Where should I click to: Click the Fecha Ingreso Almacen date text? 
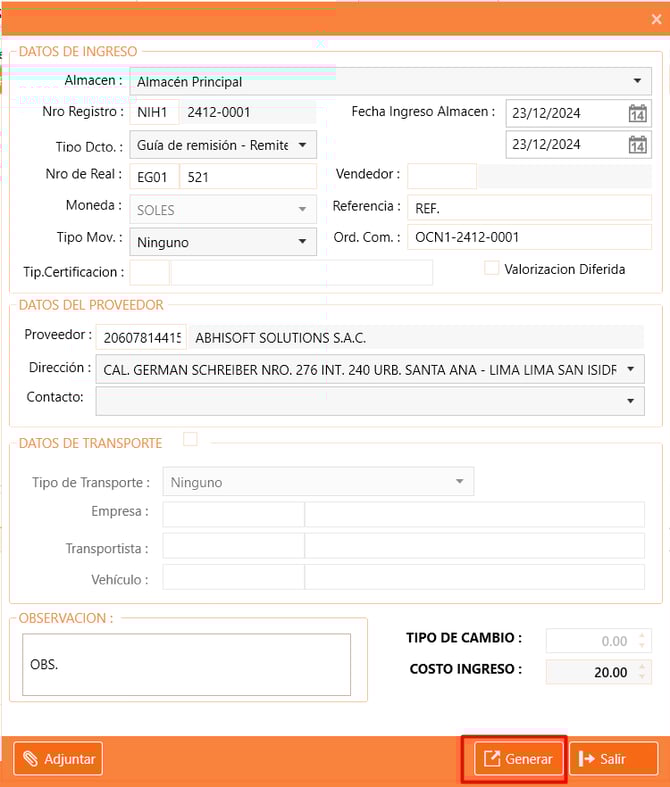tap(546, 113)
